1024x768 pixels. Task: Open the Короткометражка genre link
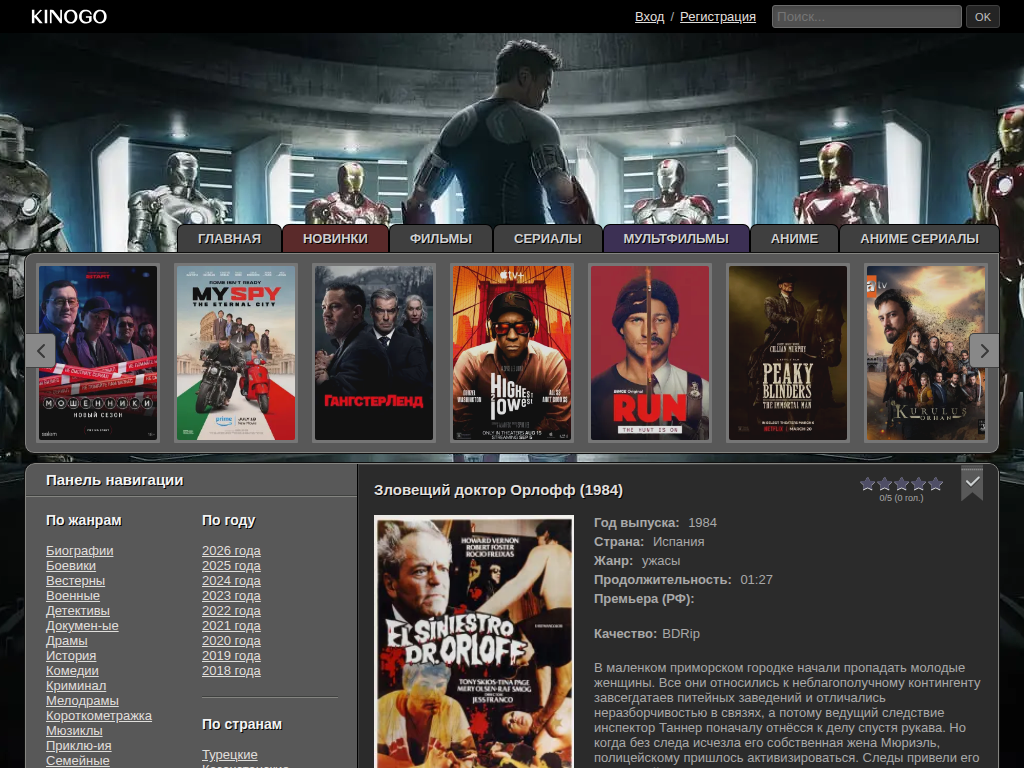point(99,716)
